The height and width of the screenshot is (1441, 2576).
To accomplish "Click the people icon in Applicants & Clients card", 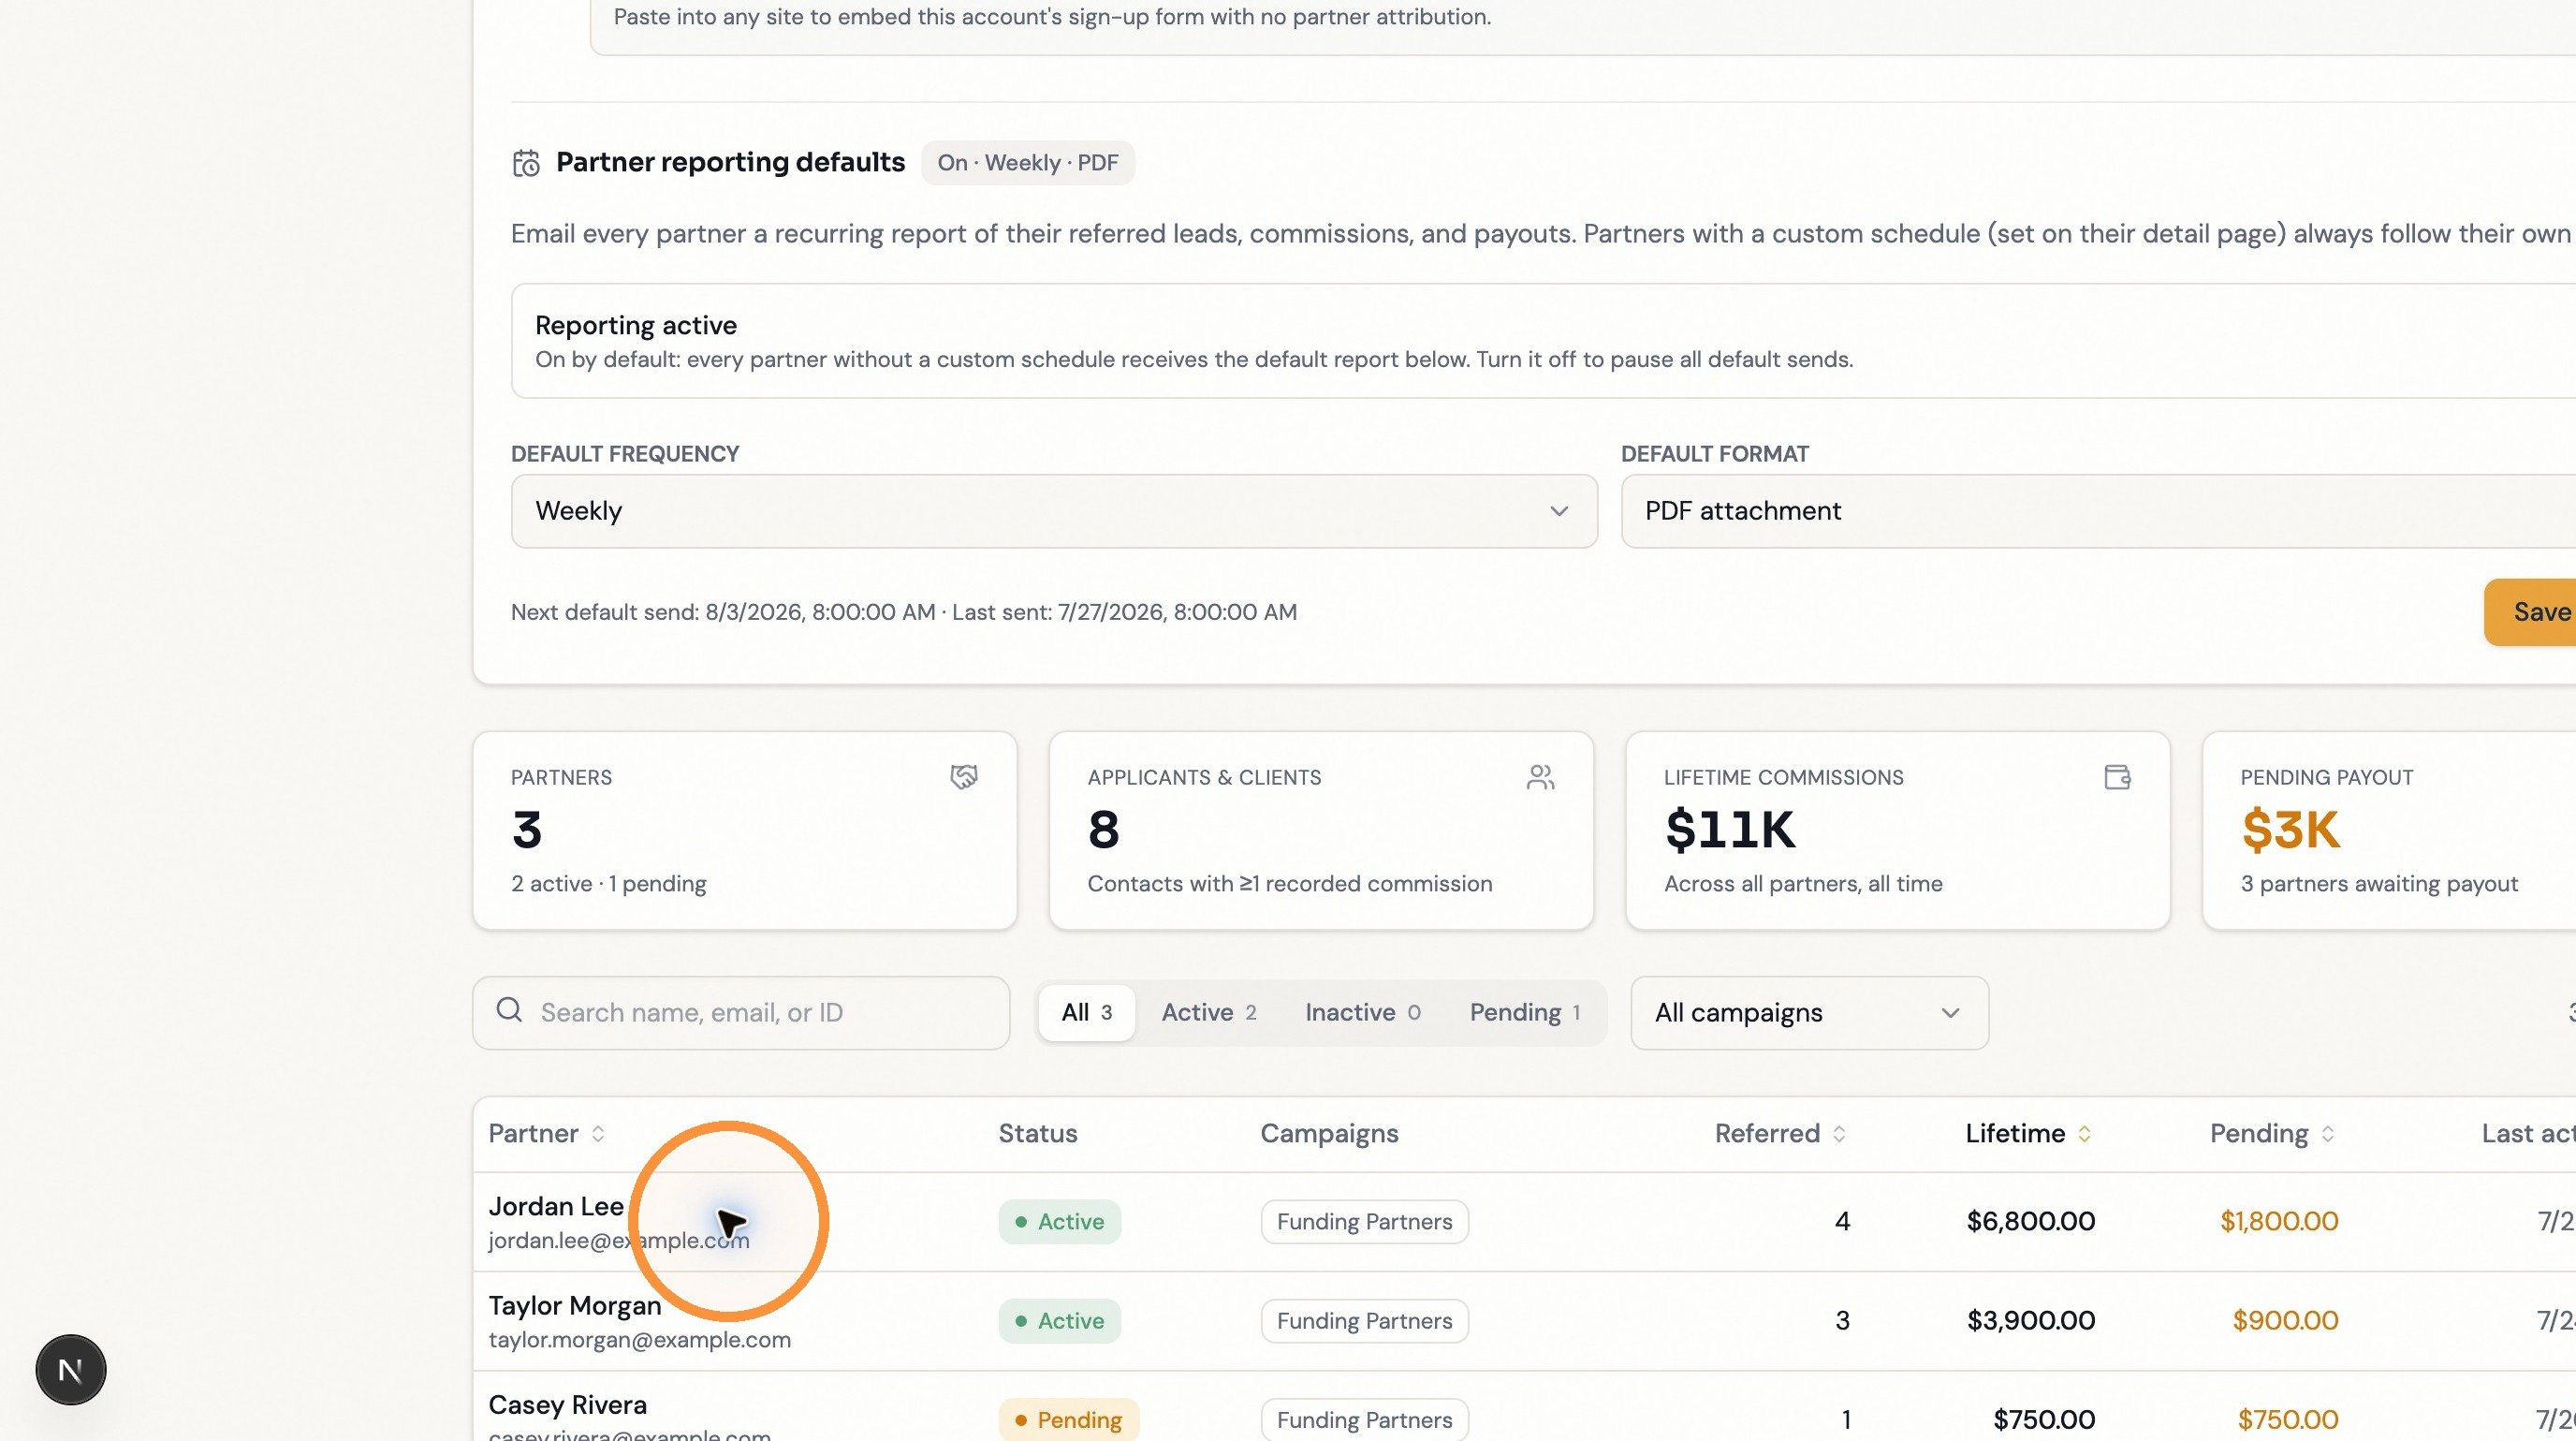I will [x=1540, y=777].
